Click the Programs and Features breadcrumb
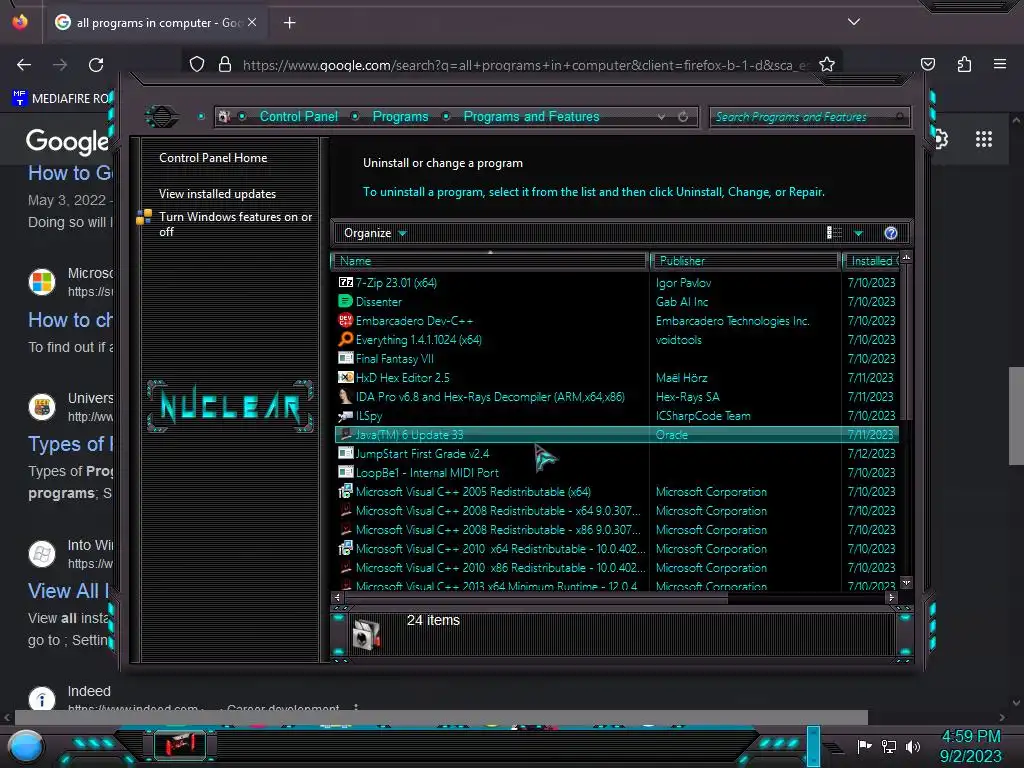Screen dimensions: 1024x768 [531, 116]
